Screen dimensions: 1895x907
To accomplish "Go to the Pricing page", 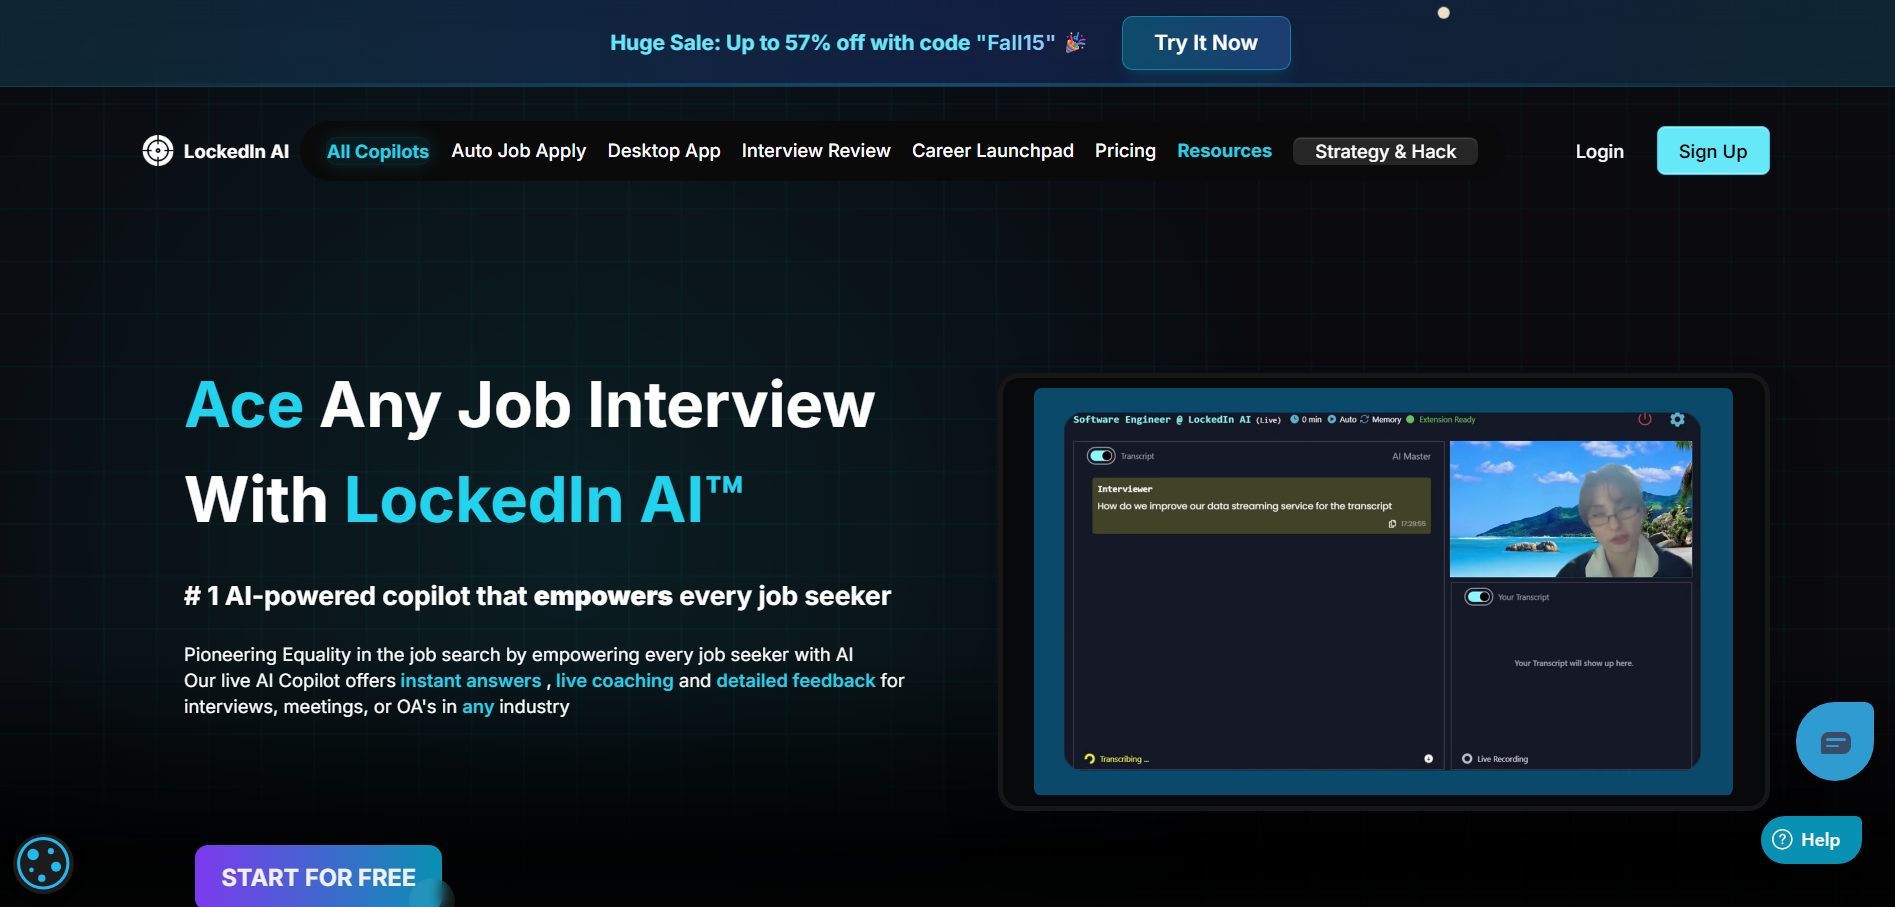I will (x=1125, y=151).
